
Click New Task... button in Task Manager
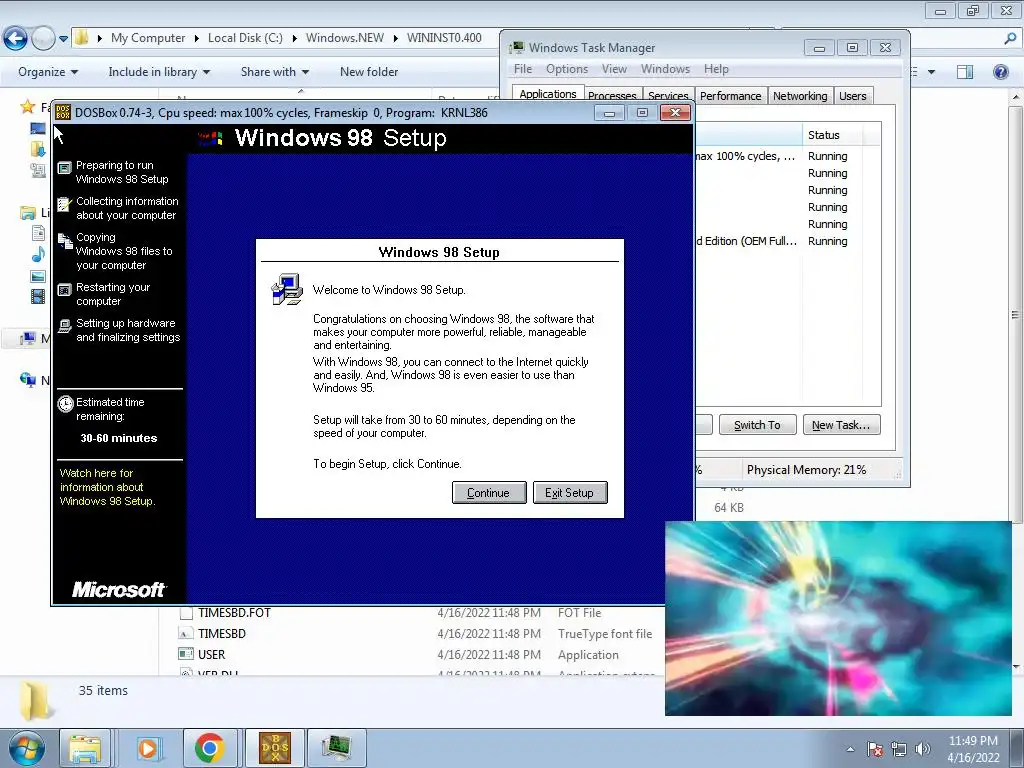click(x=841, y=424)
